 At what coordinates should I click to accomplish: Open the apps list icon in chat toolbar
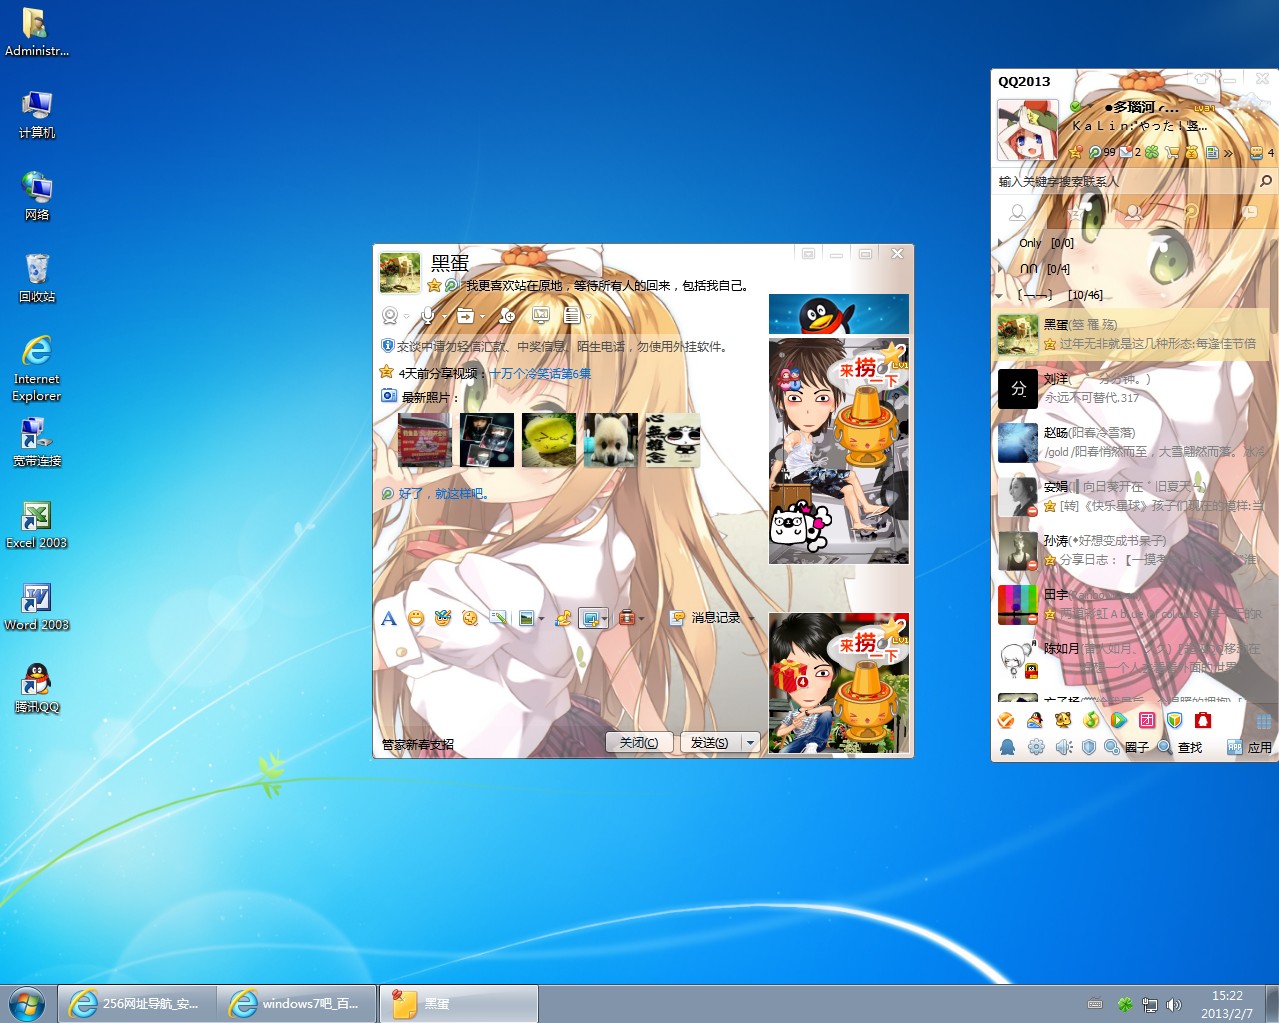(x=572, y=316)
